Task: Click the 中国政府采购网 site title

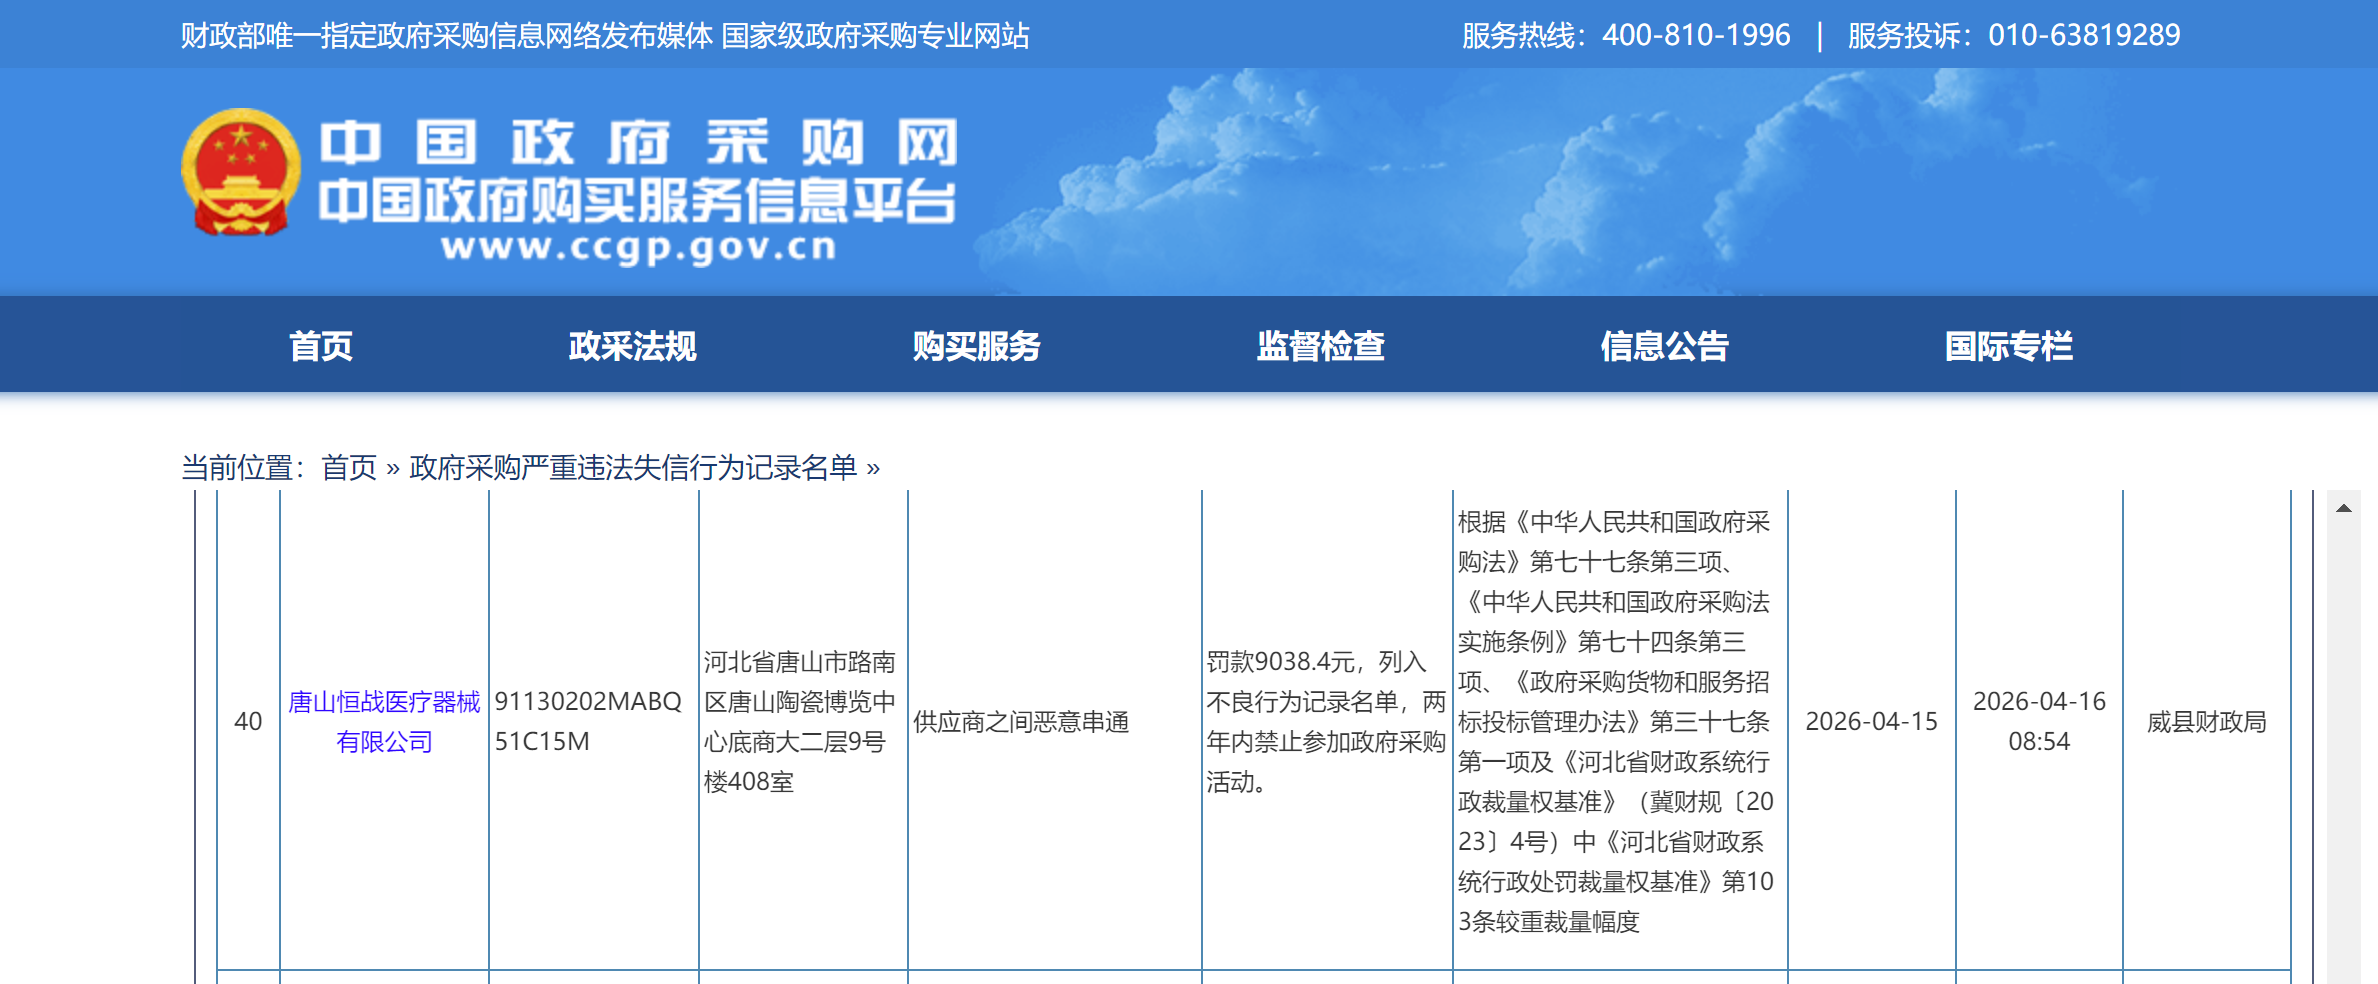Action: click(x=638, y=142)
